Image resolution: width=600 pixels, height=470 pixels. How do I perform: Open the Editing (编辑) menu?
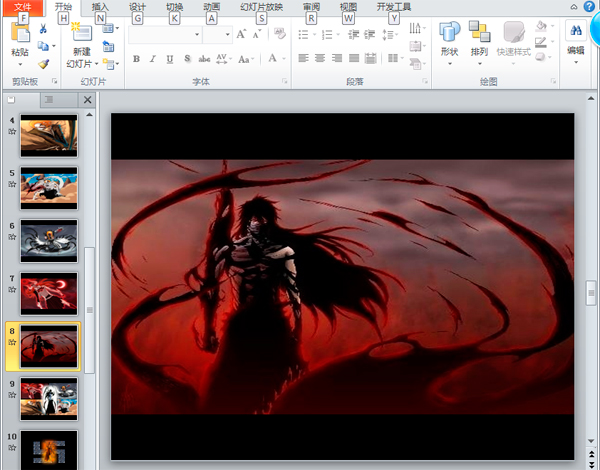[576, 43]
